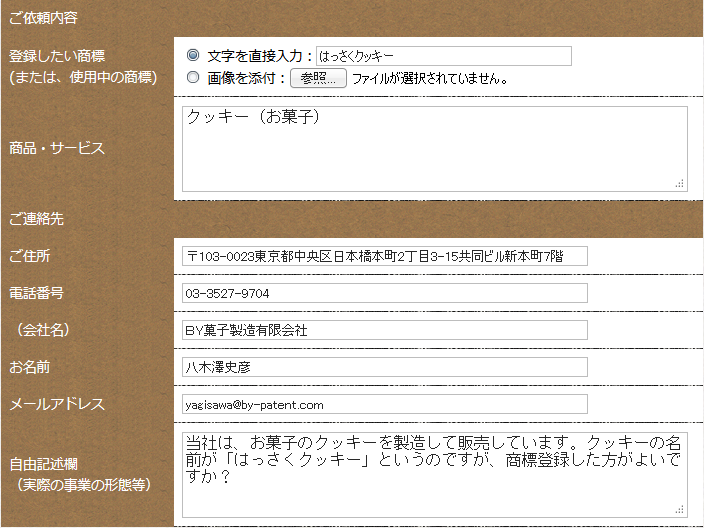The width and height of the screenshot is (704, 528).
Task: Click the メールアドレス row label
Action: 57,404
